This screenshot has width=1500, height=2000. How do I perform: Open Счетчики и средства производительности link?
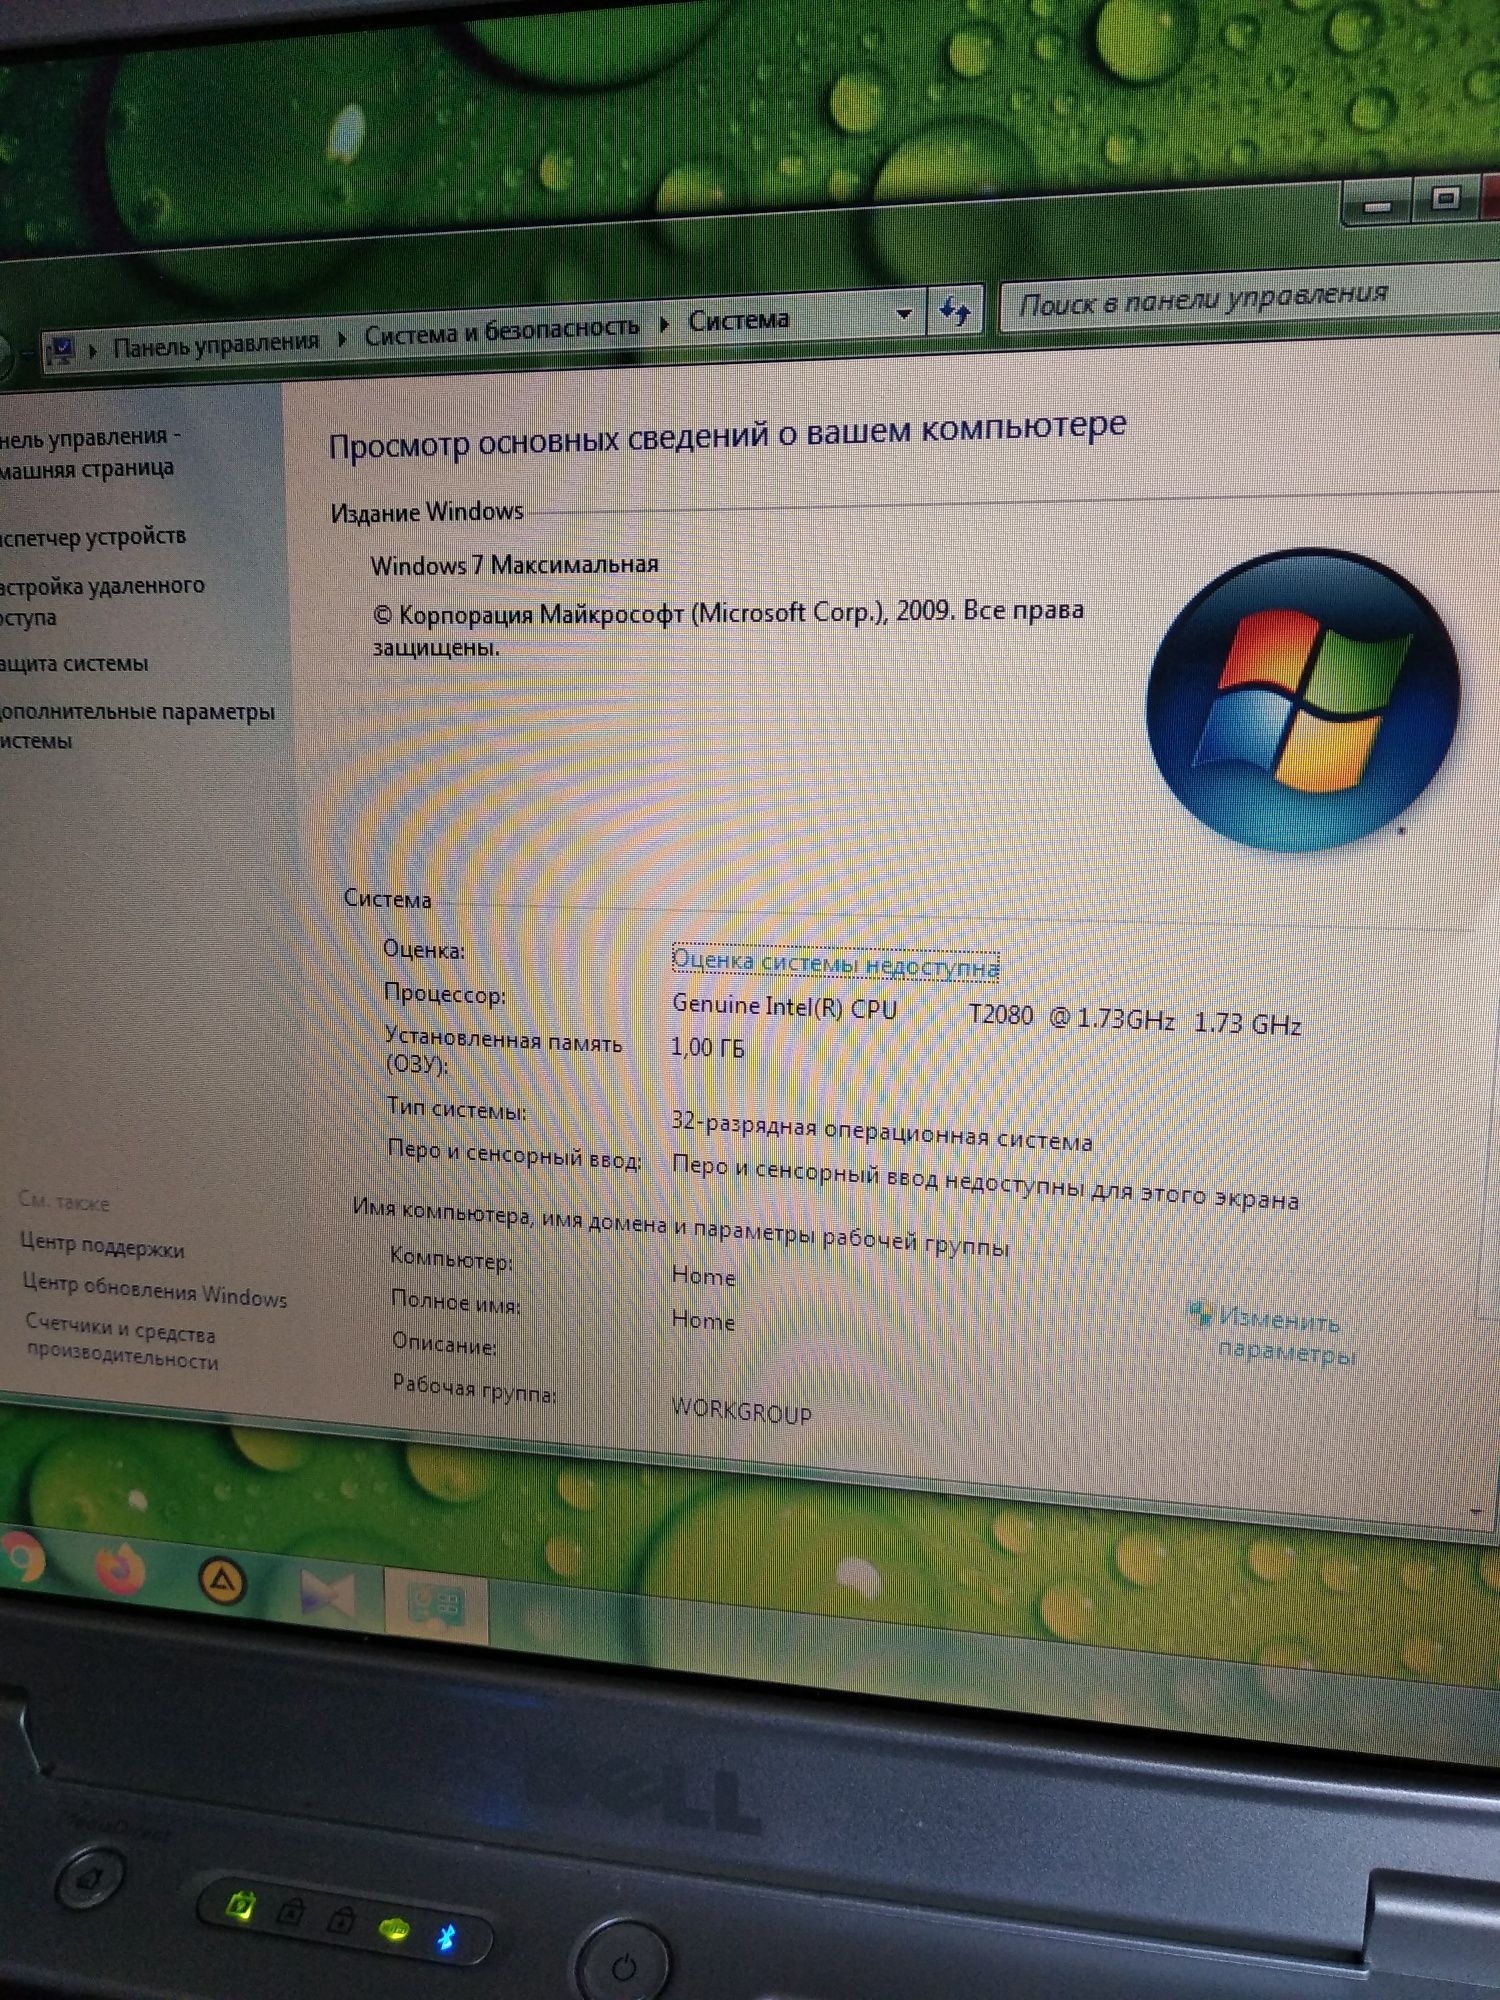pos(121,1342)
